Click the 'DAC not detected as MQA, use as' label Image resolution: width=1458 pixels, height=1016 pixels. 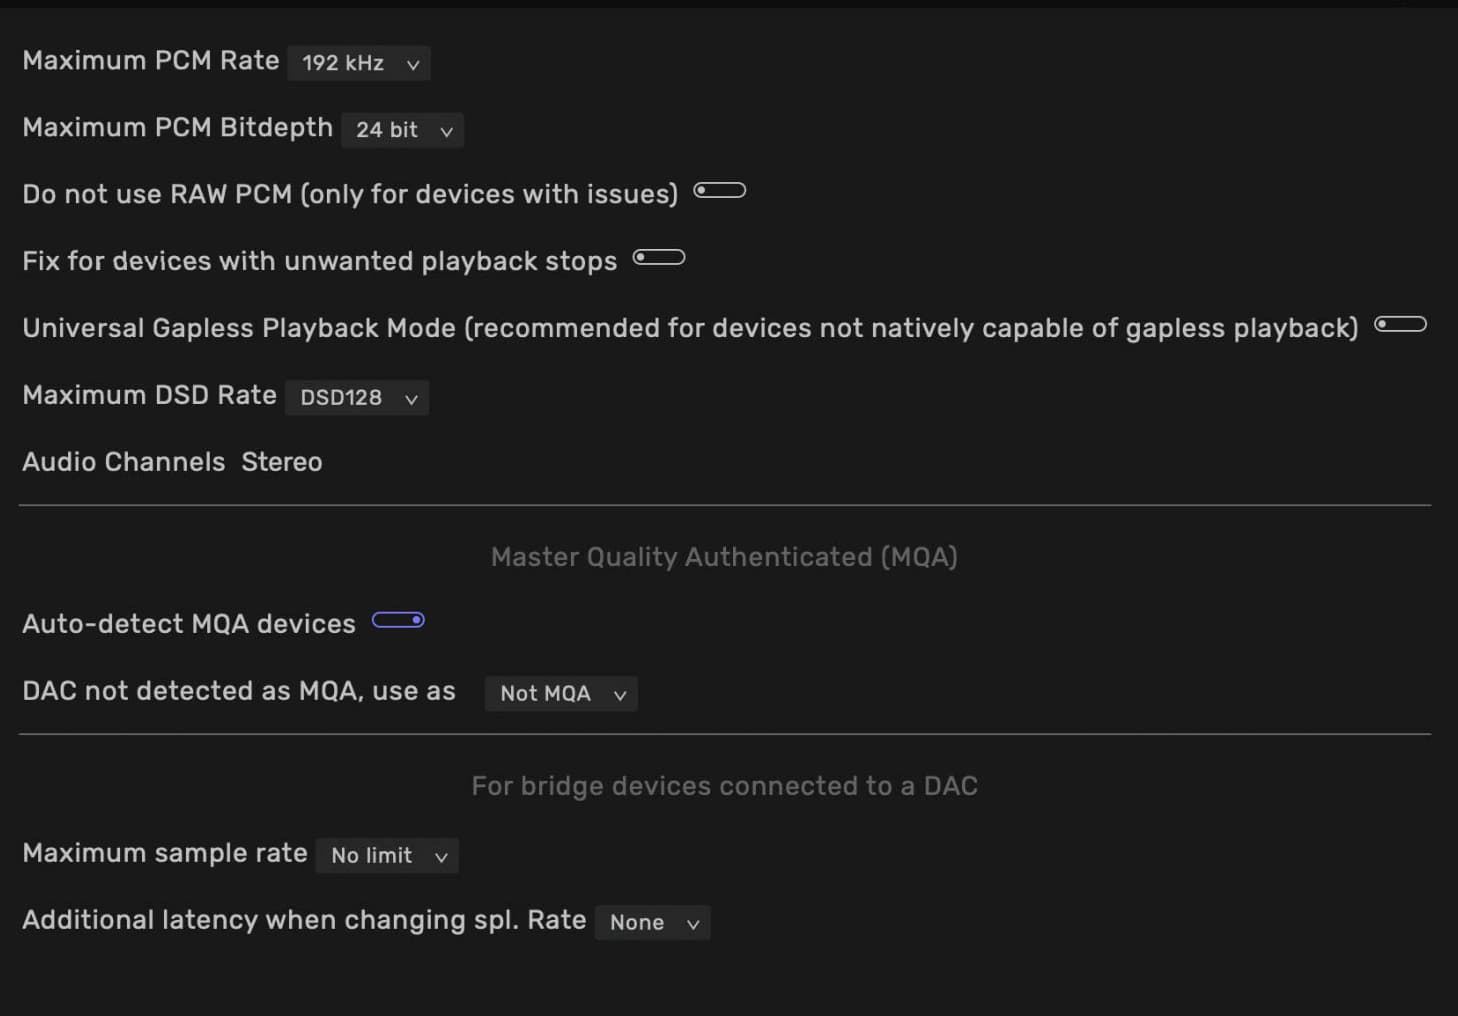(x=239, y=691)
